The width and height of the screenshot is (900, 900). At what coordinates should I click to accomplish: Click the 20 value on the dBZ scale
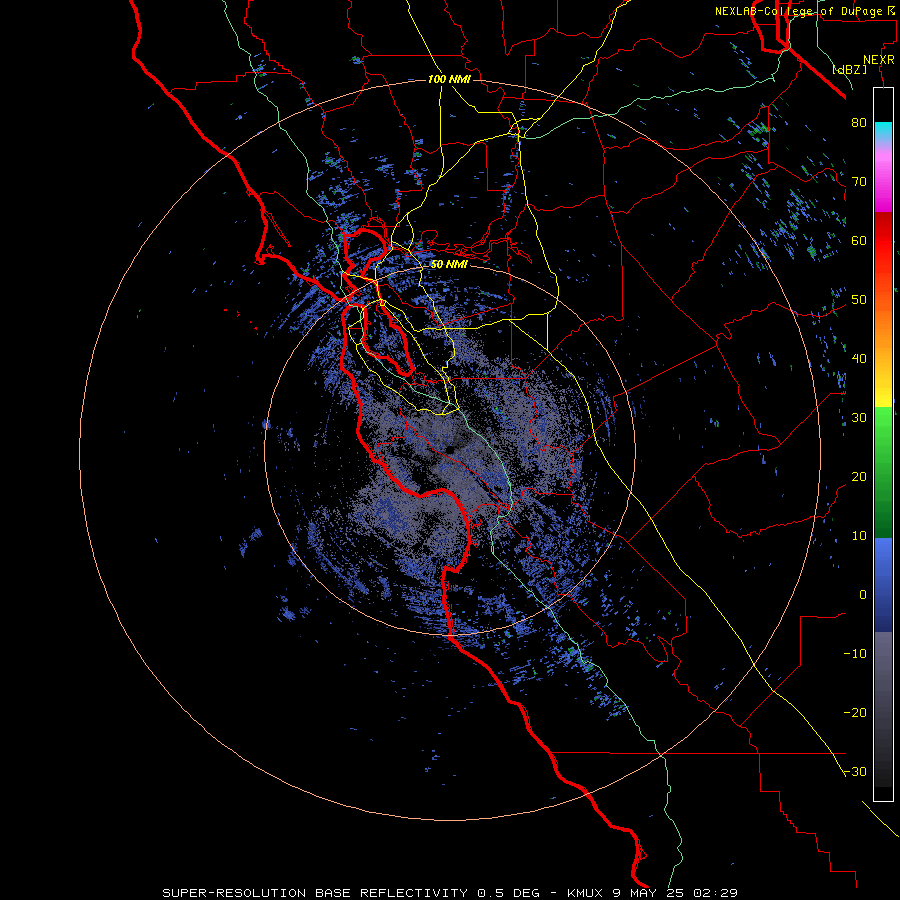point(859,476)
